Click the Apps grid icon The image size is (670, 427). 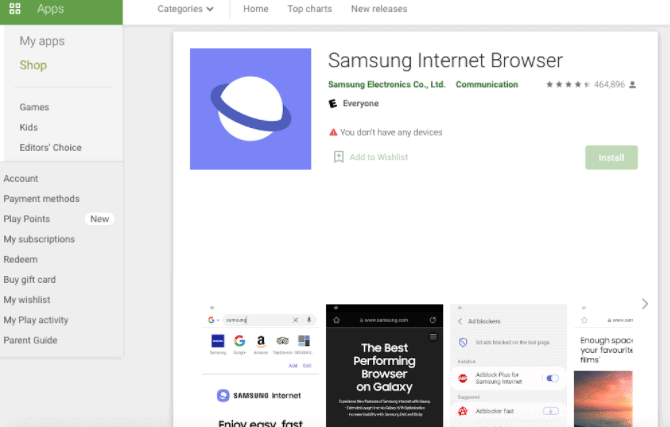pos(15,9)
